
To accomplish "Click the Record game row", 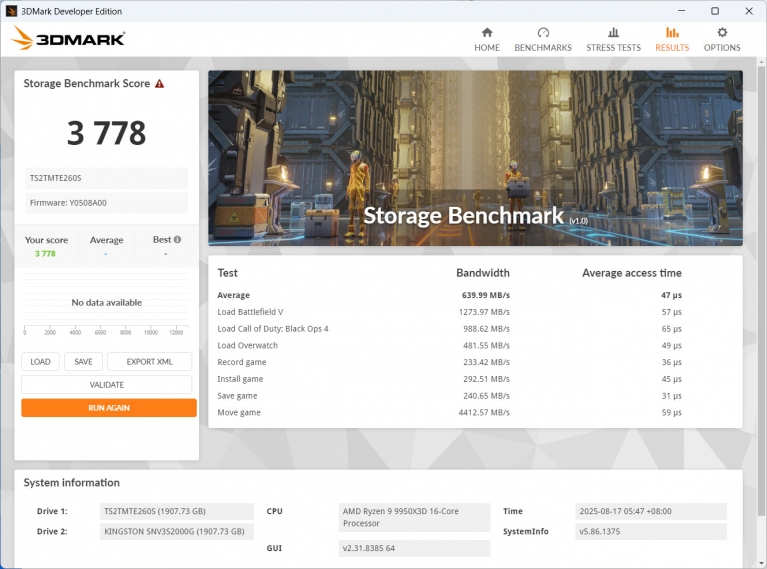I will [x=449, y=362].
